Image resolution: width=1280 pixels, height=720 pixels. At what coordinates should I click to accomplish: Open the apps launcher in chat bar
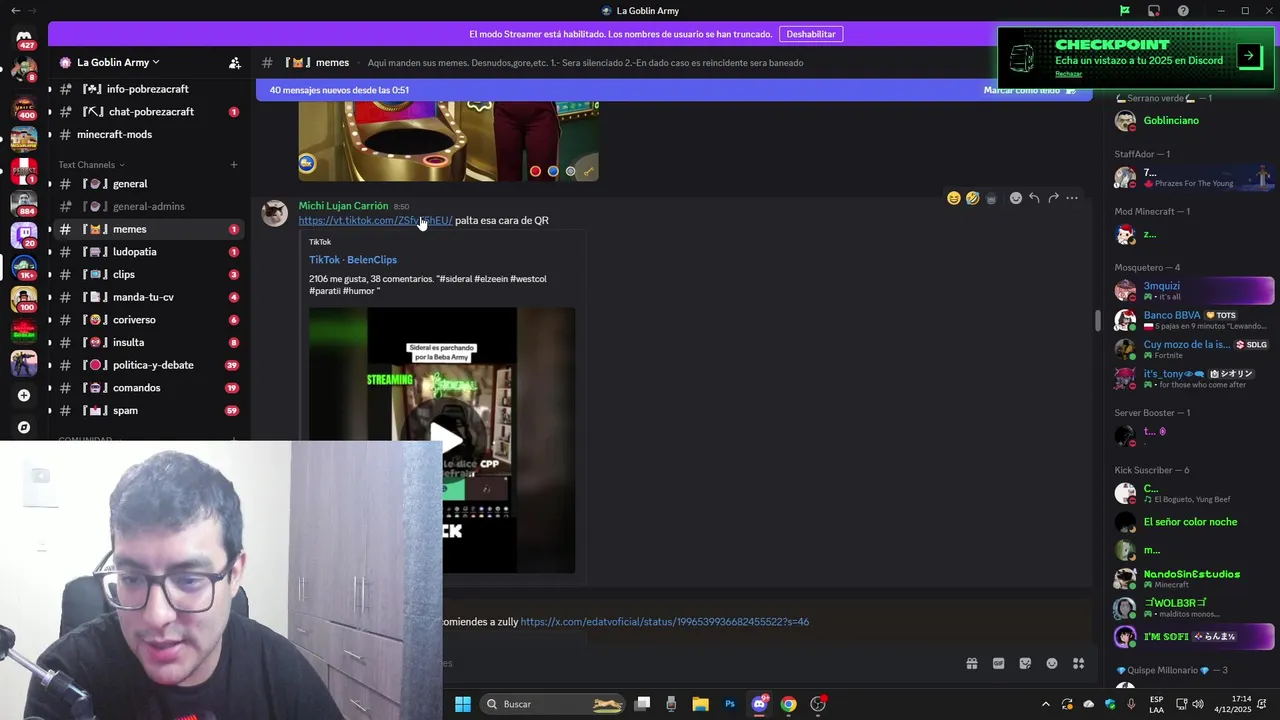[1079, 663]
